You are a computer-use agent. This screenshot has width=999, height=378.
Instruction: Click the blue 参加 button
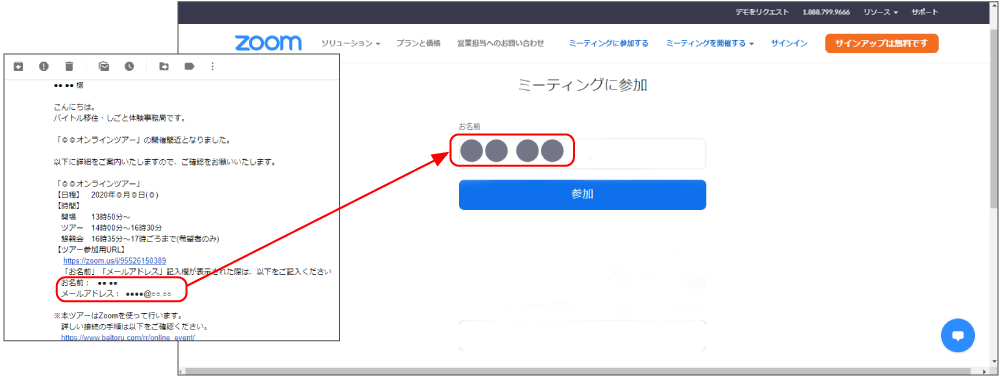tap(582, 194)
